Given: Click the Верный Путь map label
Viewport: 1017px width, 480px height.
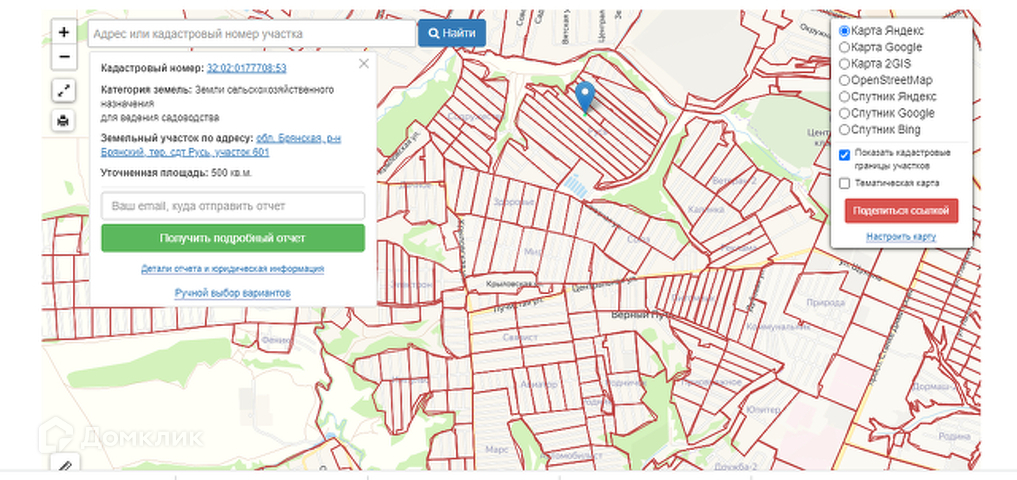Looking at the screenshot, I should click(640, 314).
